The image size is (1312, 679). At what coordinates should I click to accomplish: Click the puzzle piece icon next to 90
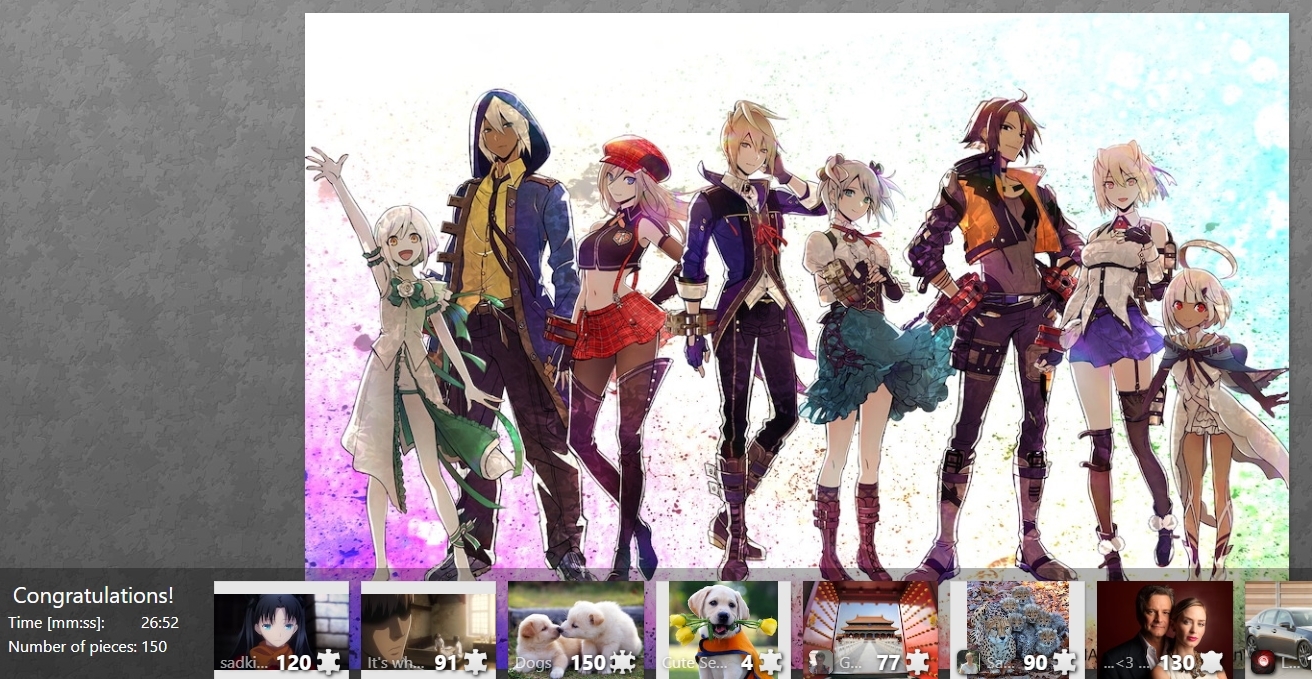tap(1064, 661)
